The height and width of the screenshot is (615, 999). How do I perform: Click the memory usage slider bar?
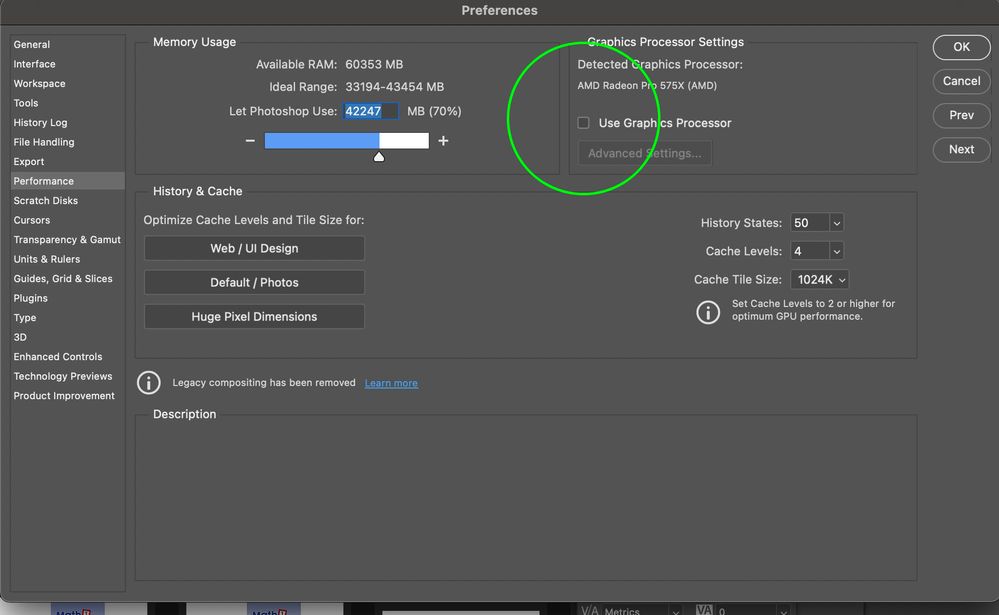[346, 141]
